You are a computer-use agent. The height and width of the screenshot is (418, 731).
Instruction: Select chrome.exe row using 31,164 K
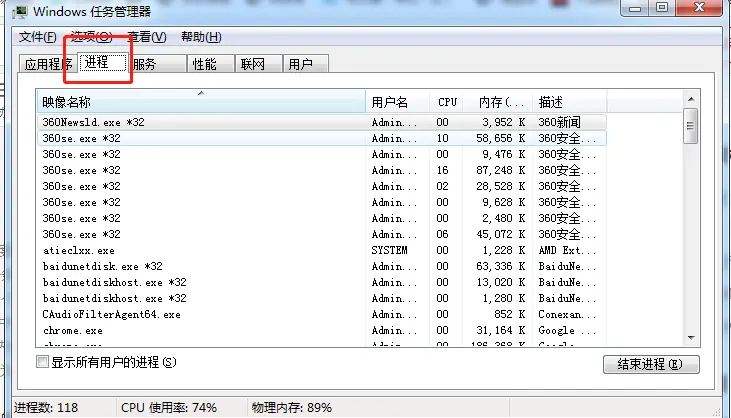point(322,330)
